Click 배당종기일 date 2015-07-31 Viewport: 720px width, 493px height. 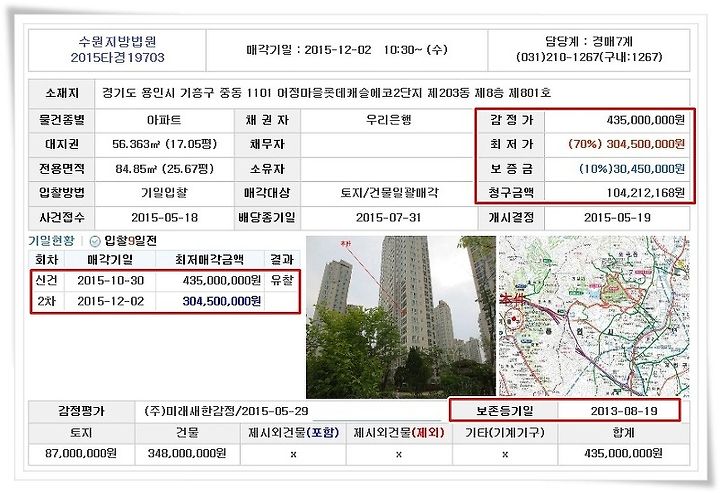point(388,218)
